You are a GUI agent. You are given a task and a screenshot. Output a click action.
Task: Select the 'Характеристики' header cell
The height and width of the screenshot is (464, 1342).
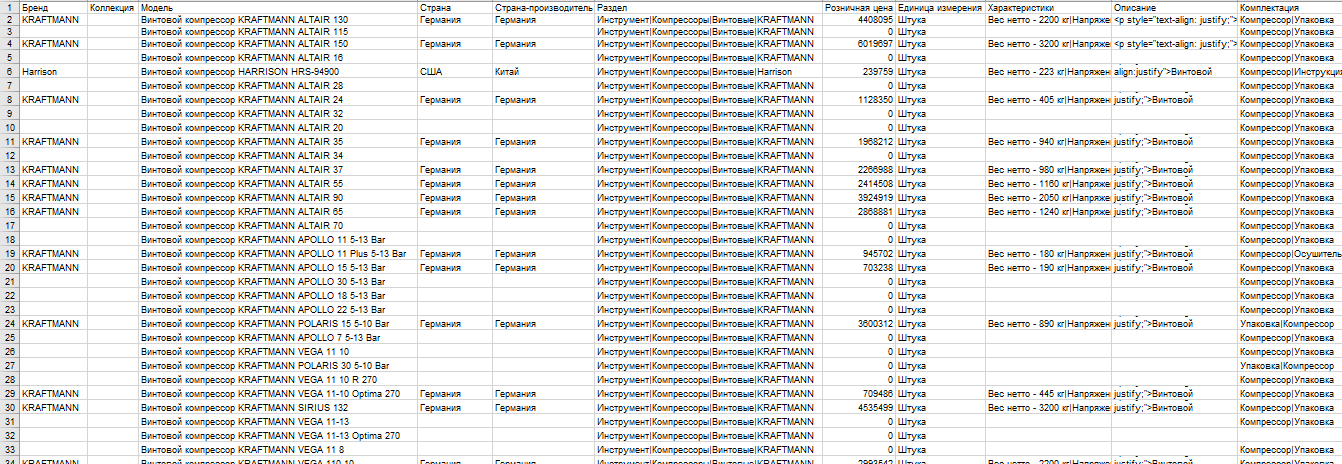[1048, 7]
